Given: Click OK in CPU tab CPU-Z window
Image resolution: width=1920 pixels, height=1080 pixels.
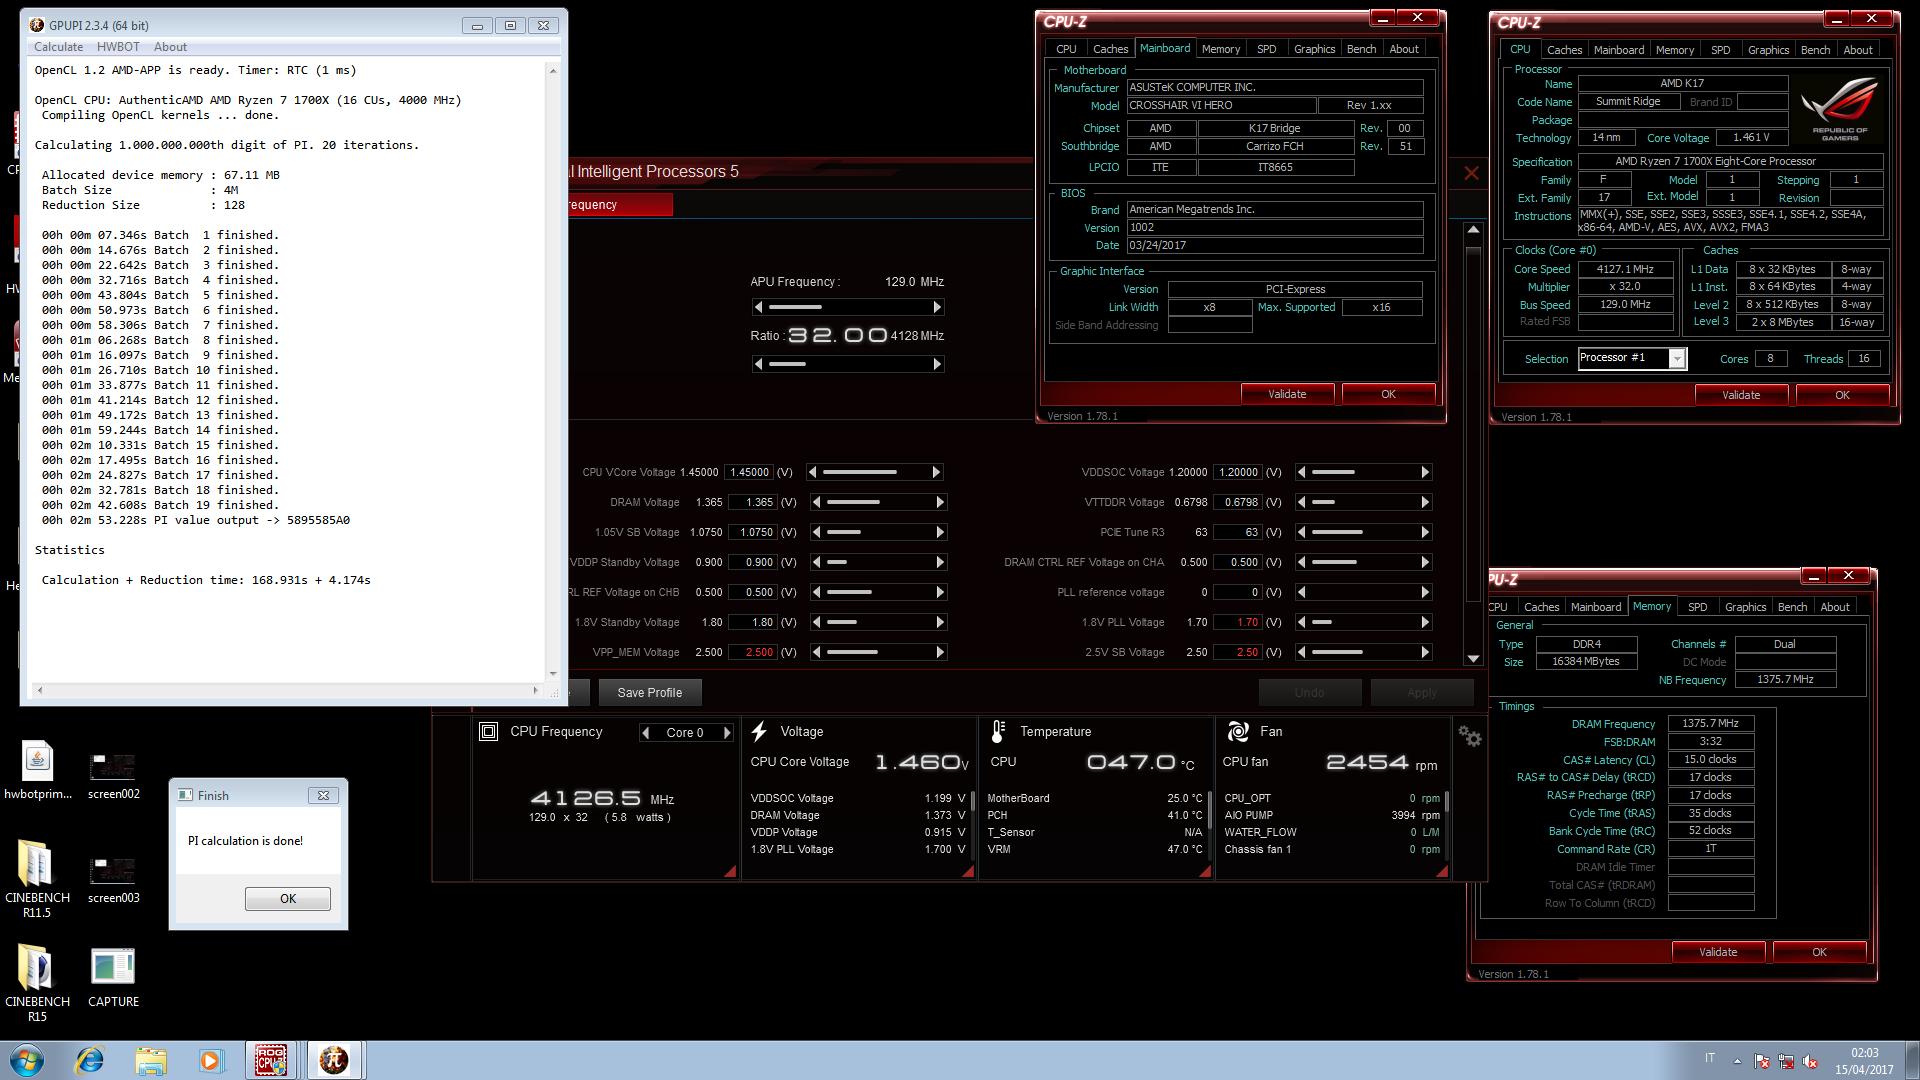Looking at the screenshot, I should point(1842,395).
